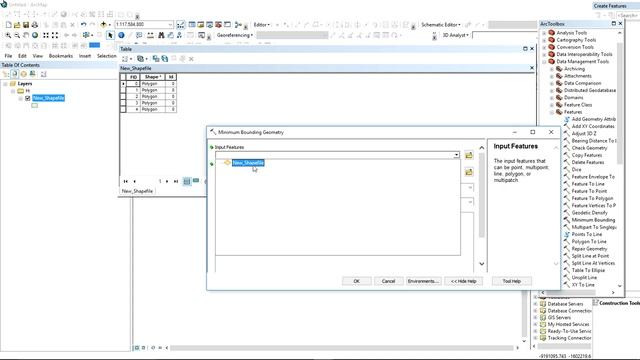The image size is (640, 360).
Task: Expand the Database Servers node
Action: click(536, 304)
